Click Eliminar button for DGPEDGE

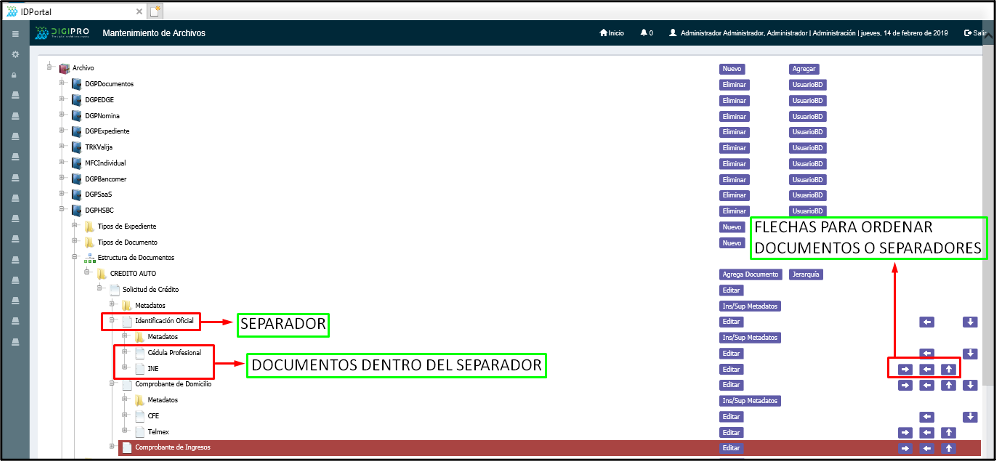[734, 100]
